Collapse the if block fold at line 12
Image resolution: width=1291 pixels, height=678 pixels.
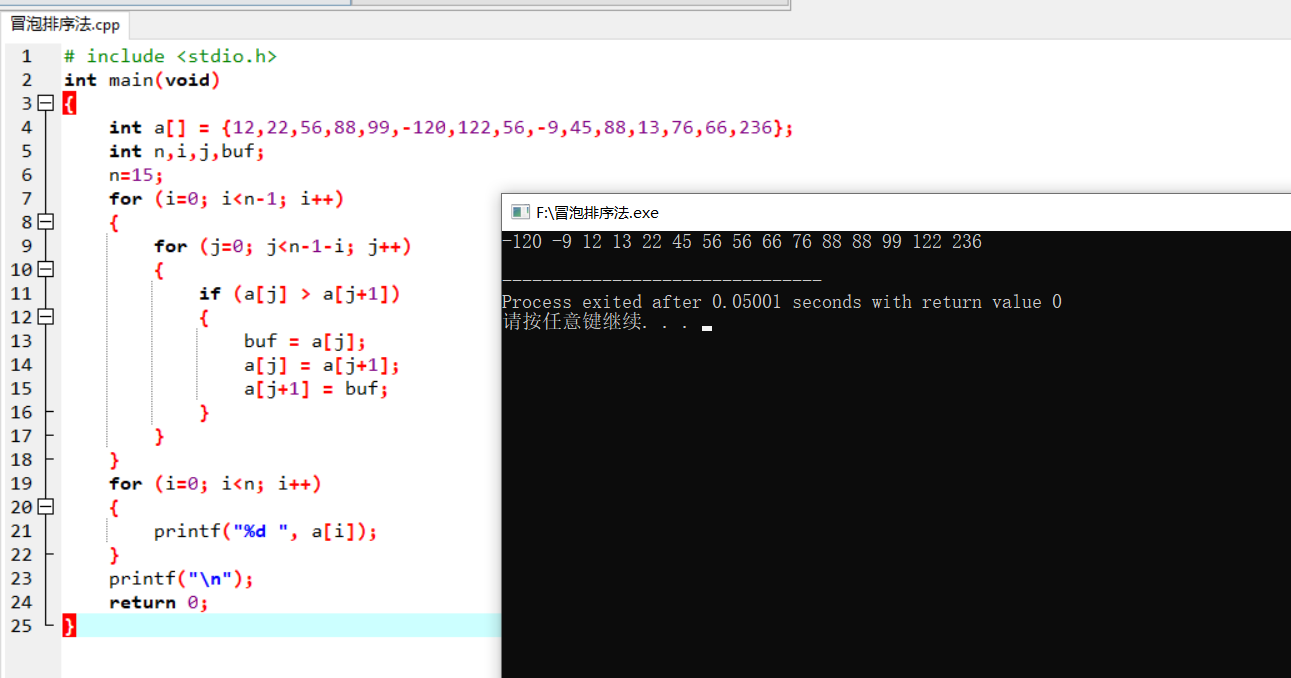[x=45, y=317]
